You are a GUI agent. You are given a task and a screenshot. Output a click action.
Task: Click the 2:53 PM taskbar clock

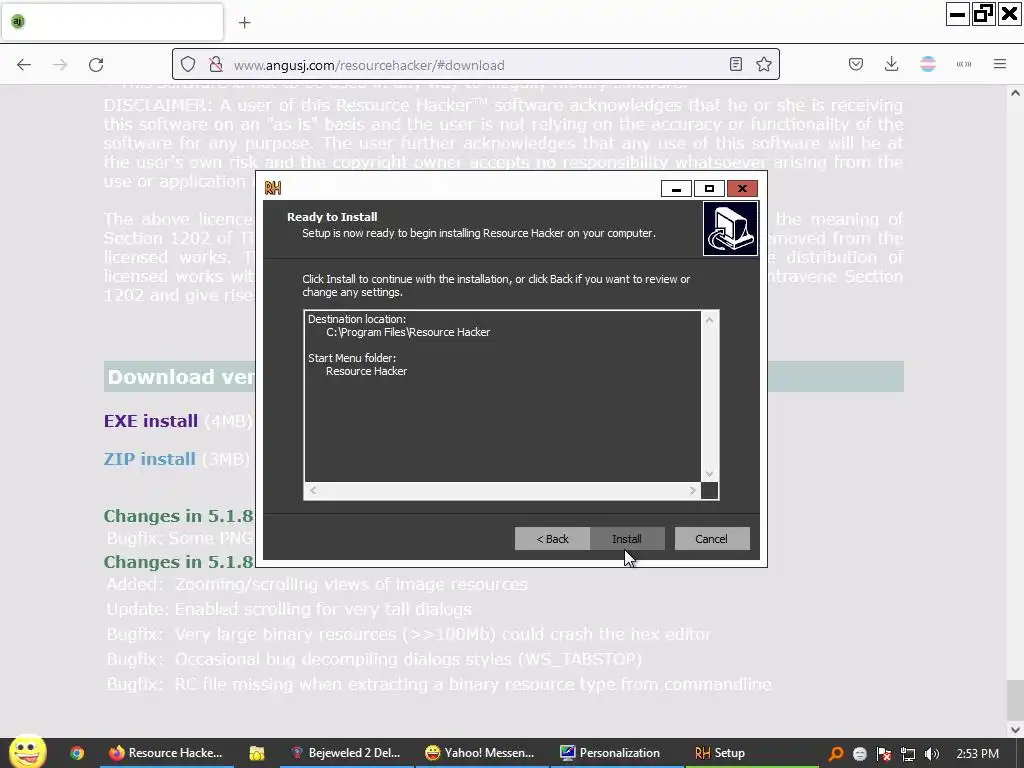point(978,753)
